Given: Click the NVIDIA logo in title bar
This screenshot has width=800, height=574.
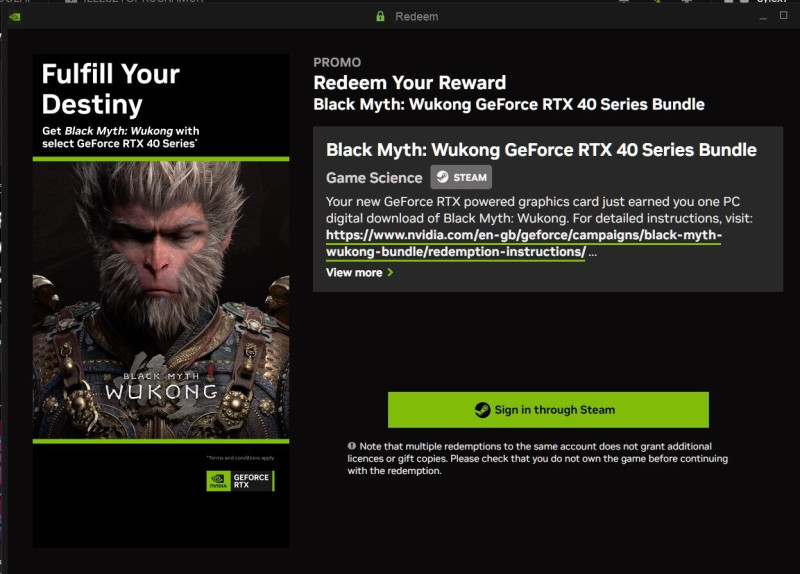Looking at the screenshot, I should click(x=15, y=17).
